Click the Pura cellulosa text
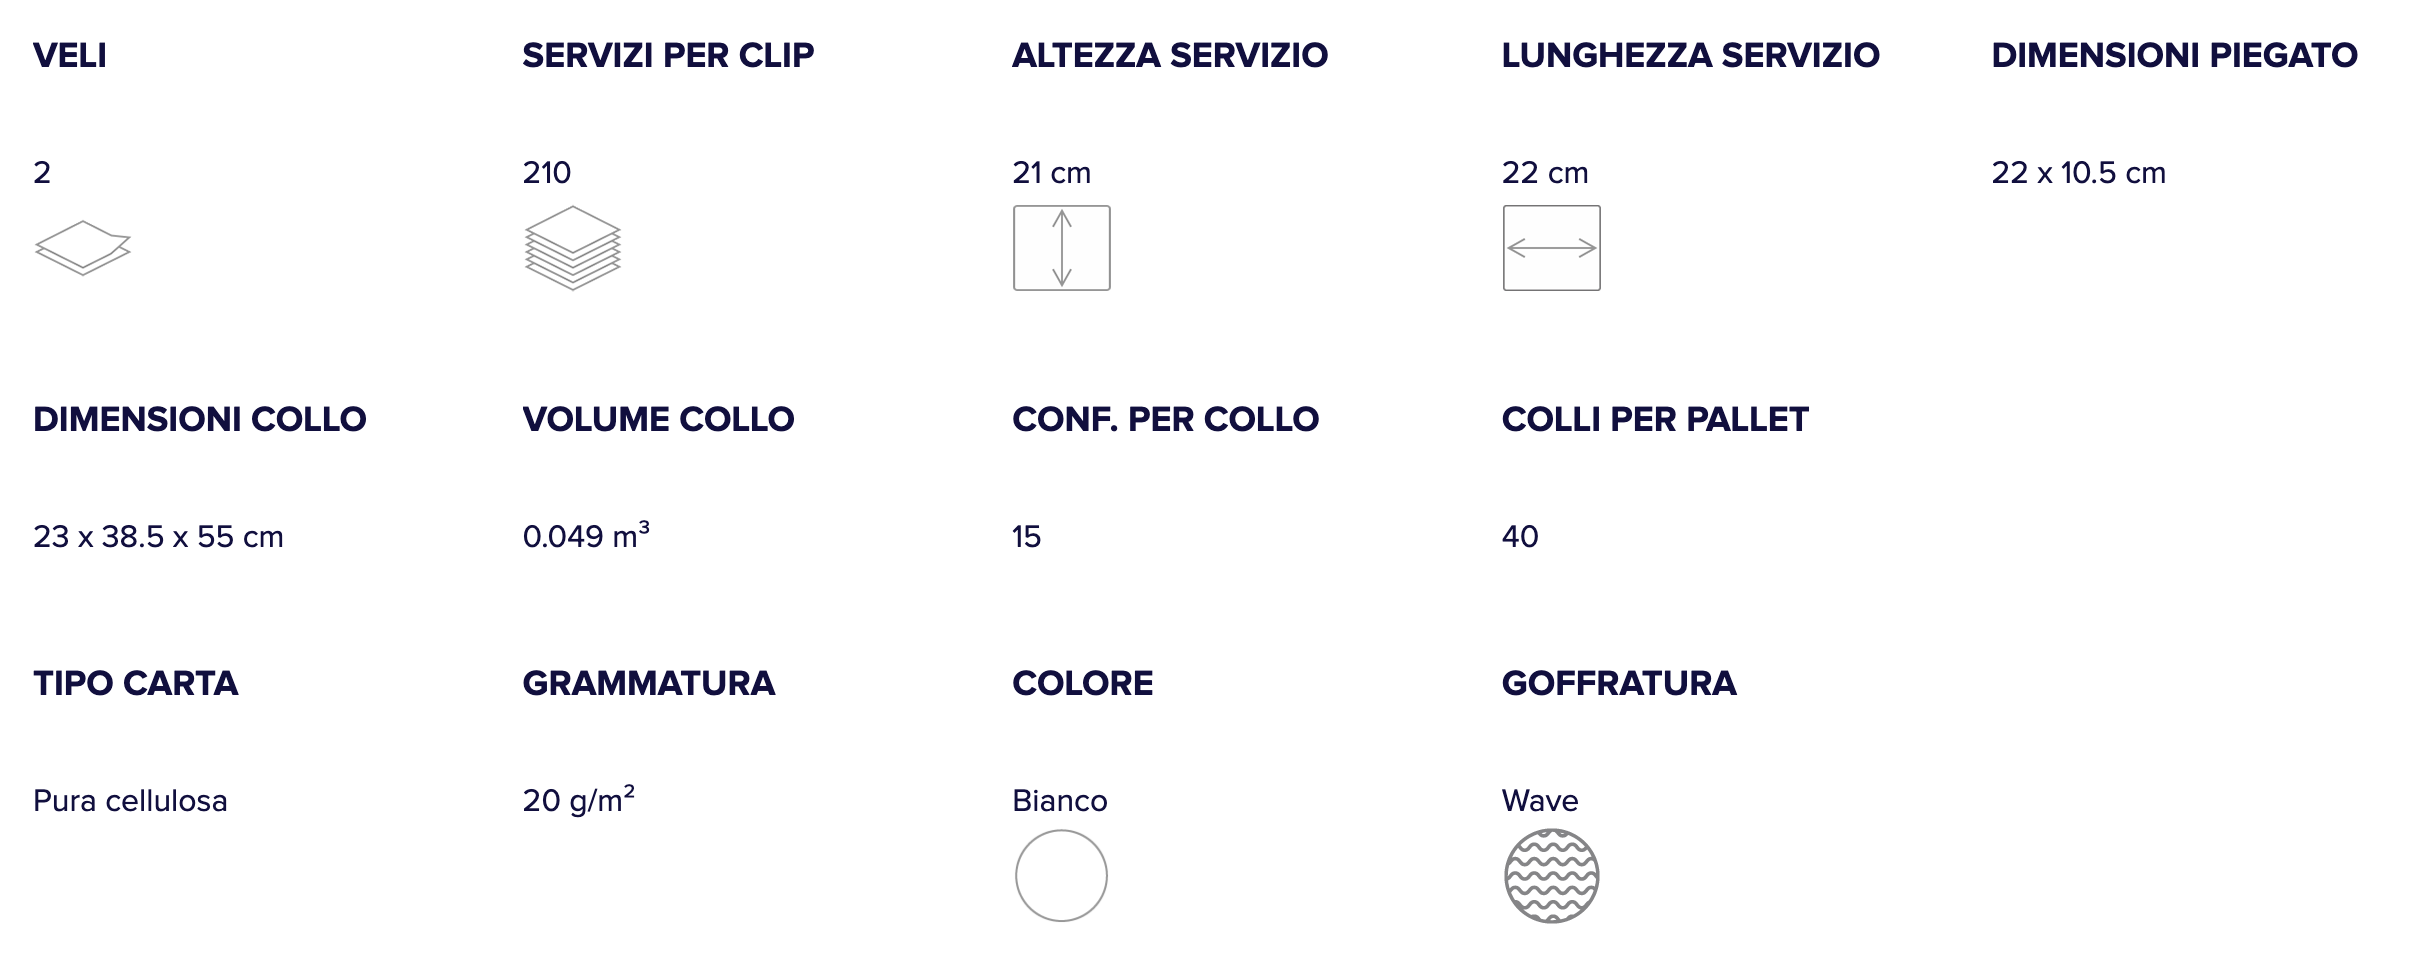The image size is (2430, 968). [x=130, y=801]
